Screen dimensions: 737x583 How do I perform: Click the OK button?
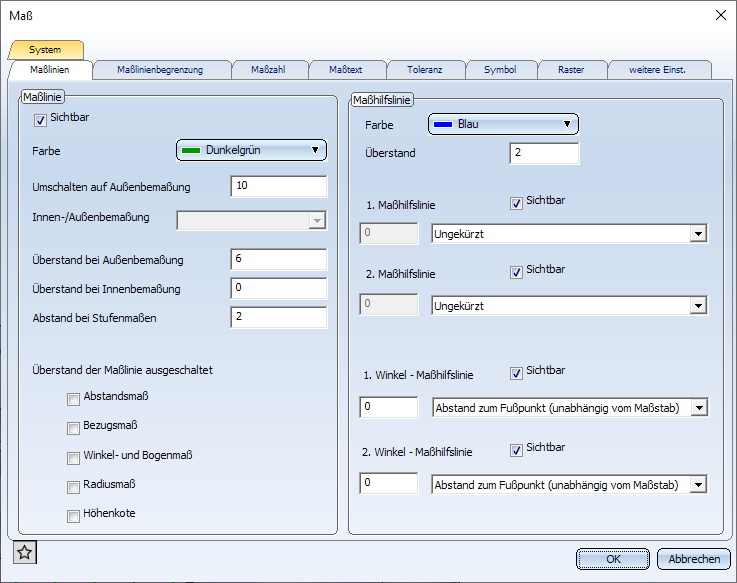613,559
